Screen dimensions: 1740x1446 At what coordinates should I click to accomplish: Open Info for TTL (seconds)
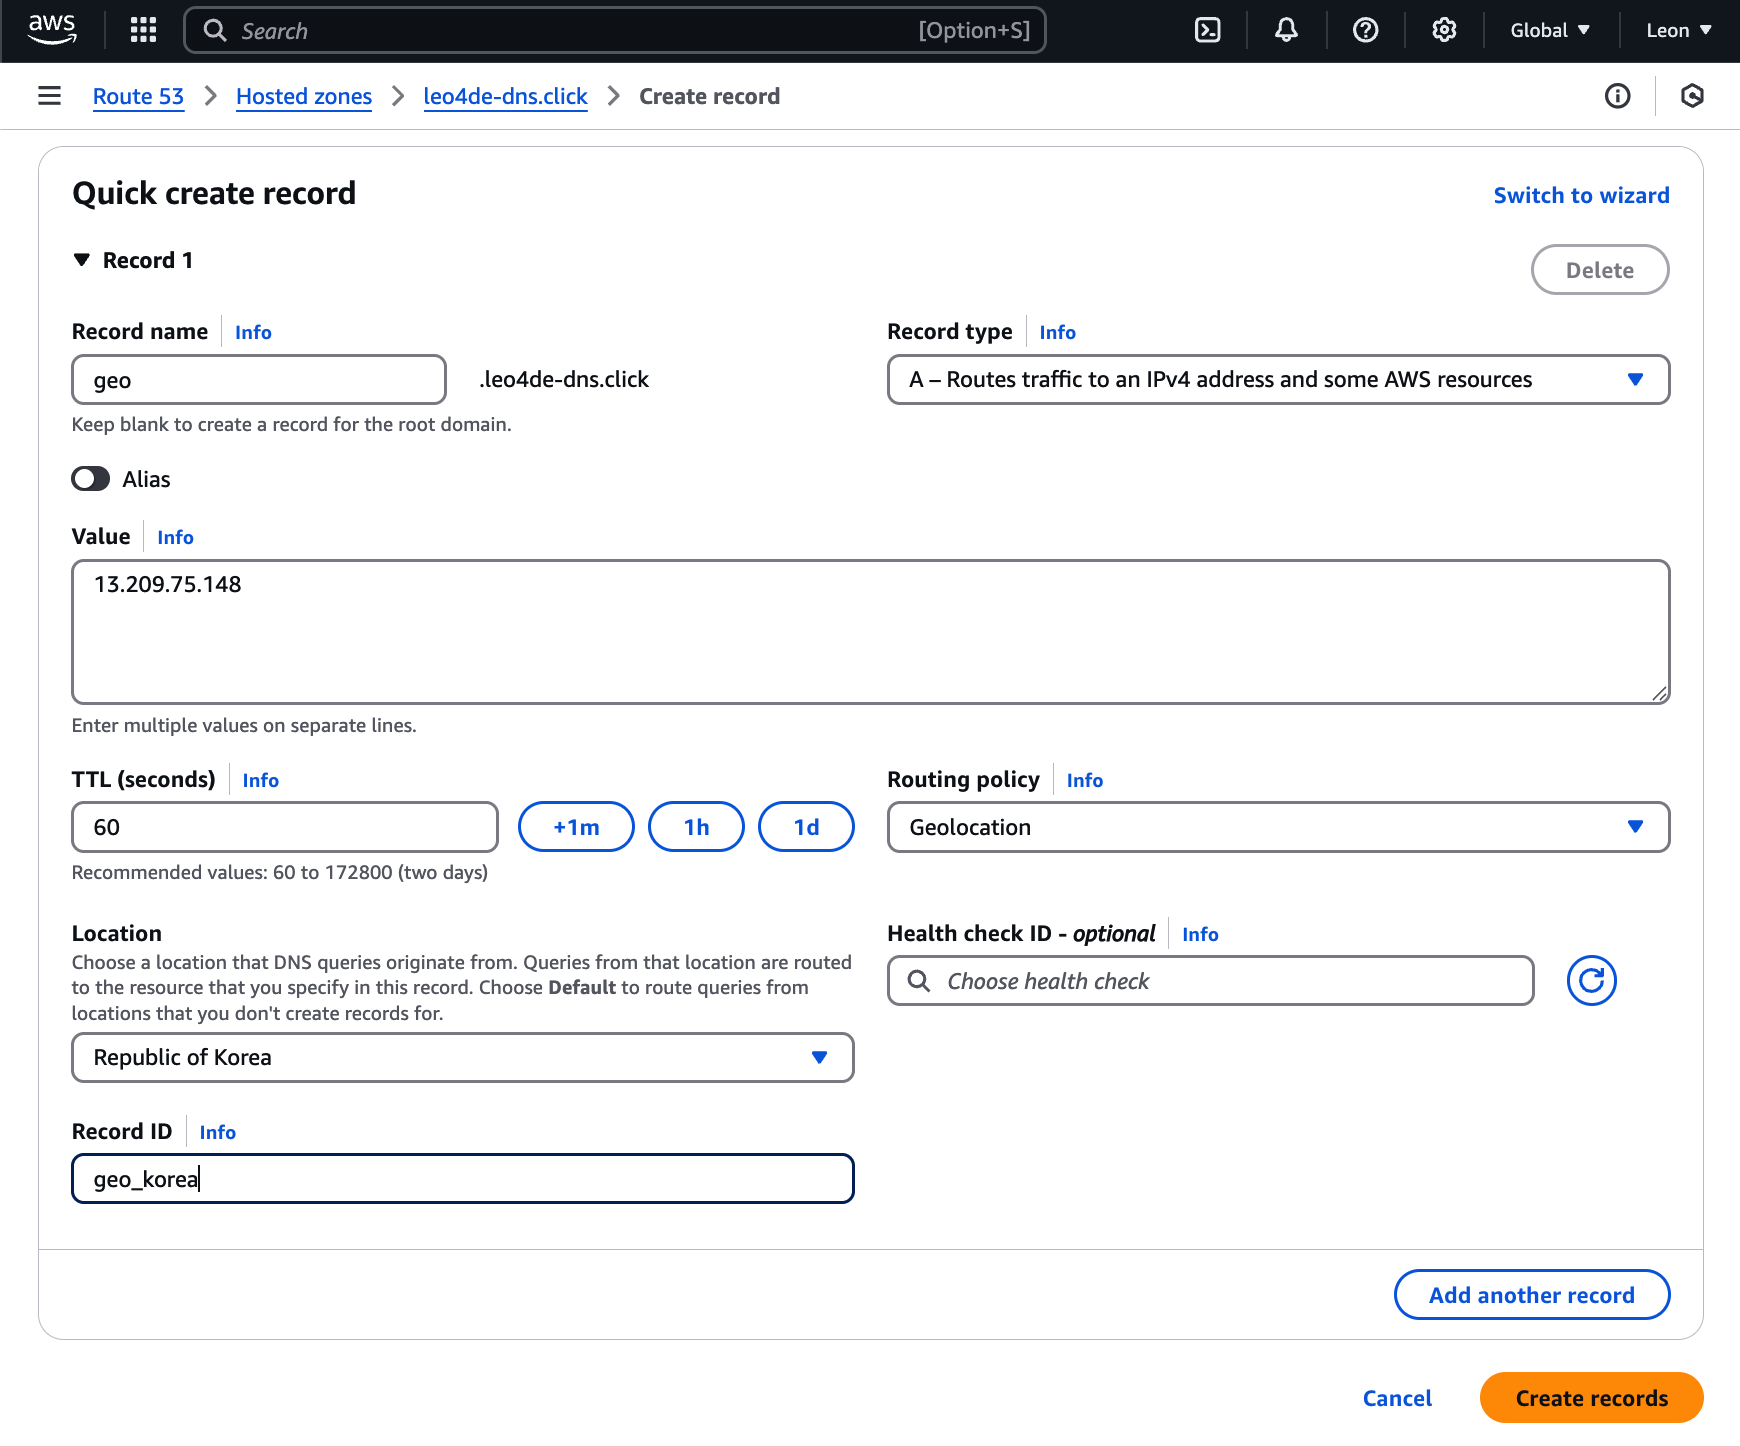pyautogui.click(x=260, y=780)
